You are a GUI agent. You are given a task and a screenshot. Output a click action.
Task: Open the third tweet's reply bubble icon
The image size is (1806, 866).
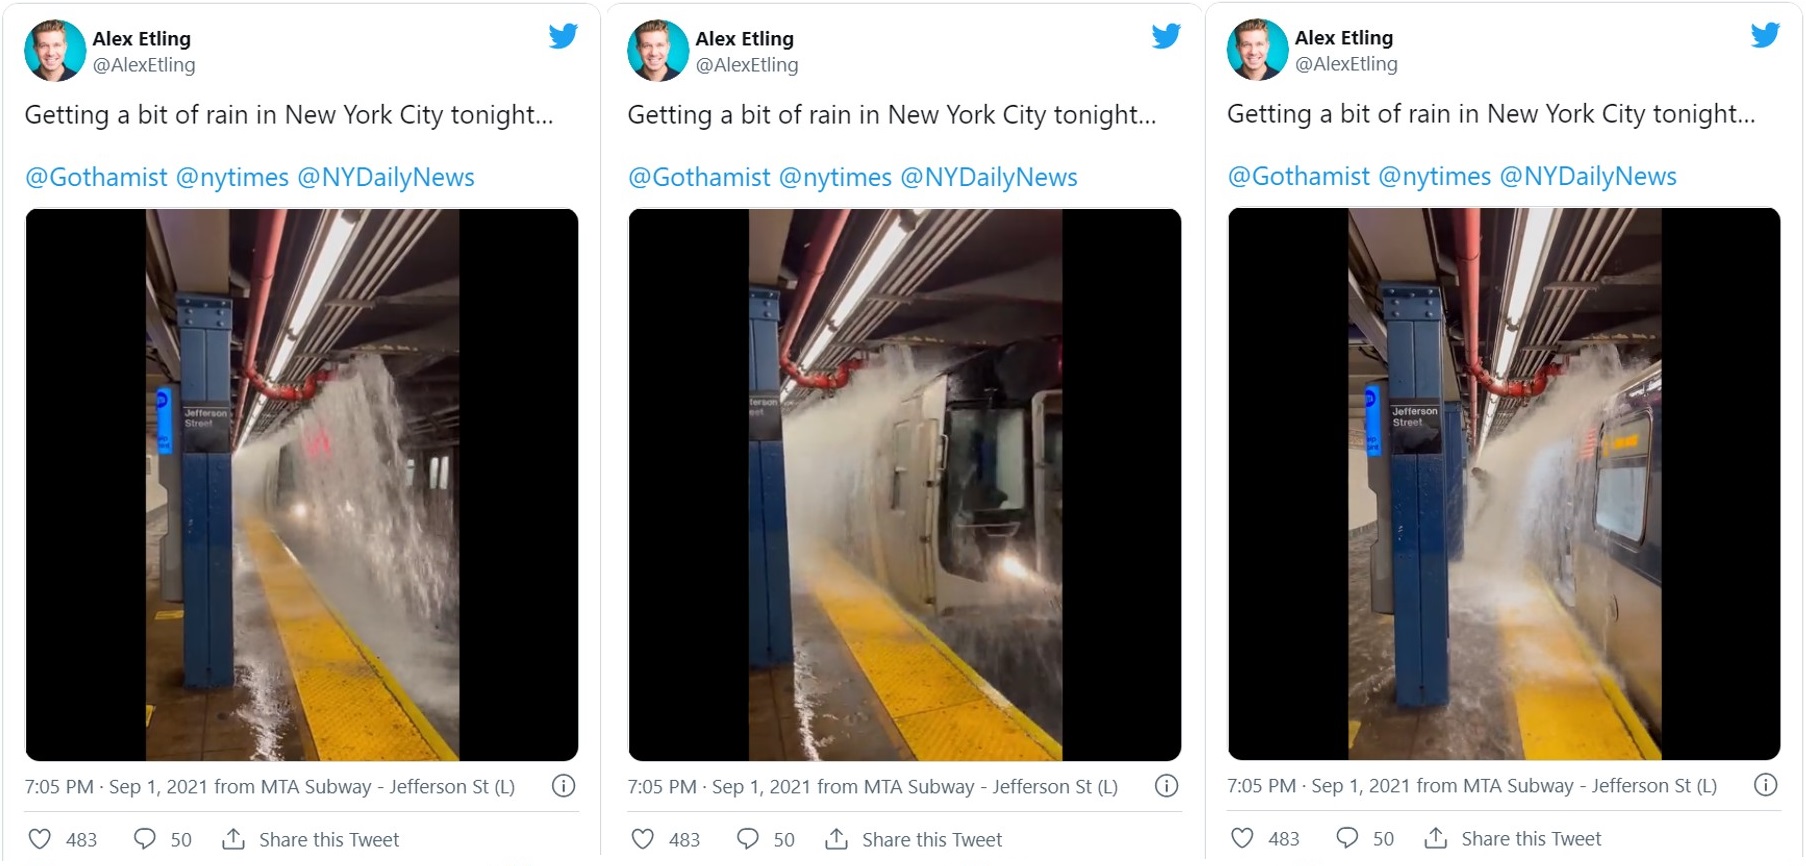1347,838
